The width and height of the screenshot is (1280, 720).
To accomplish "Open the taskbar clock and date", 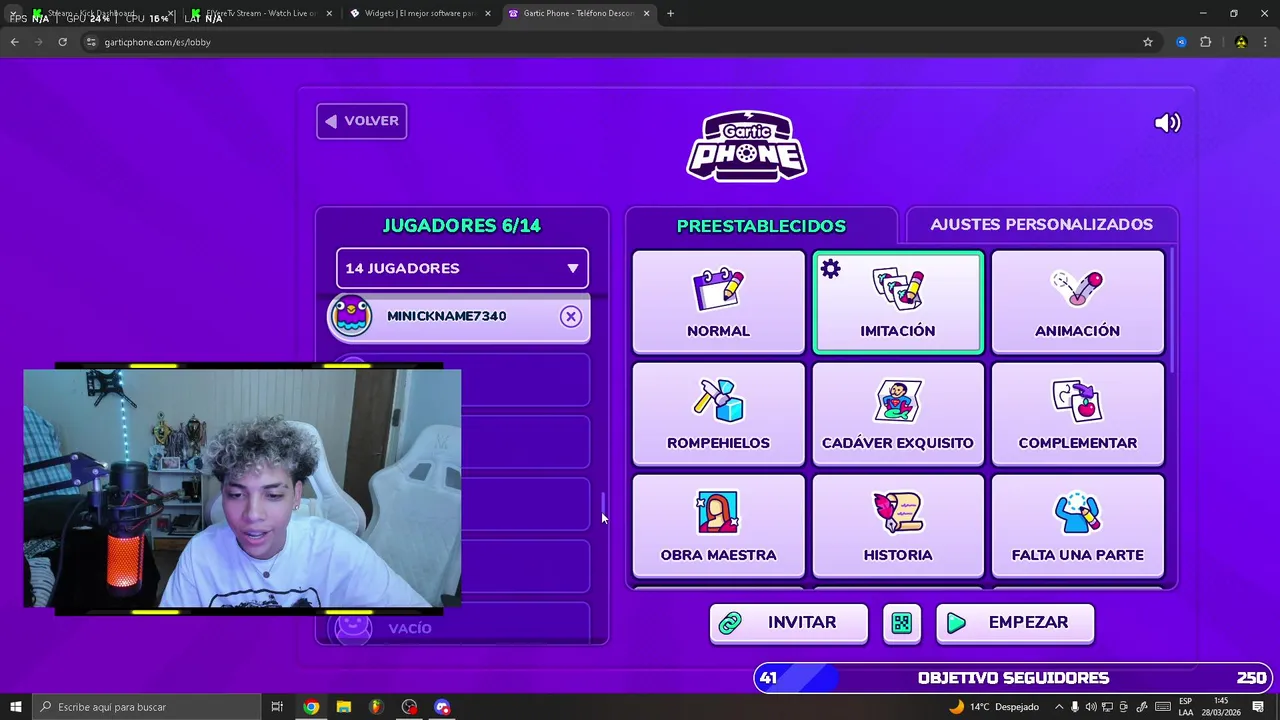I will click(1221, 707).
